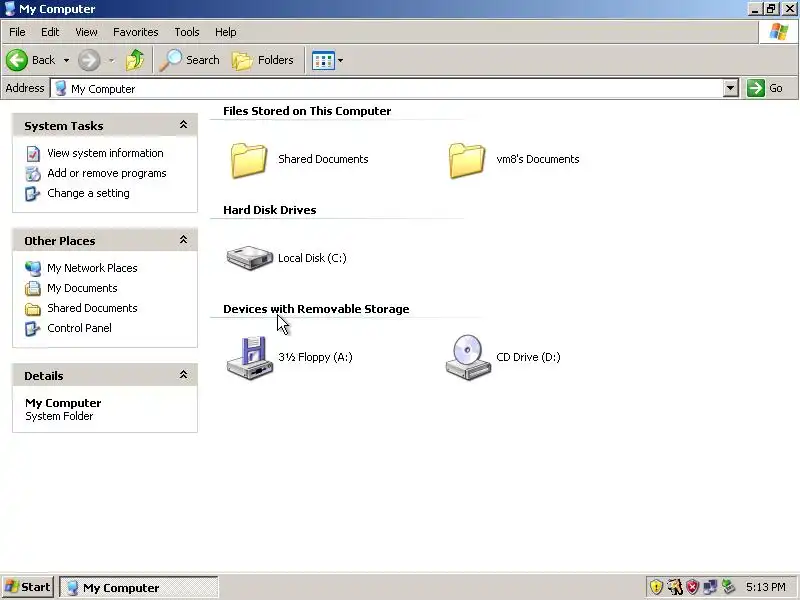Open the My Documents link
Image resolution: width=800 pixels, height=600 pixels.
pos(82,288)
